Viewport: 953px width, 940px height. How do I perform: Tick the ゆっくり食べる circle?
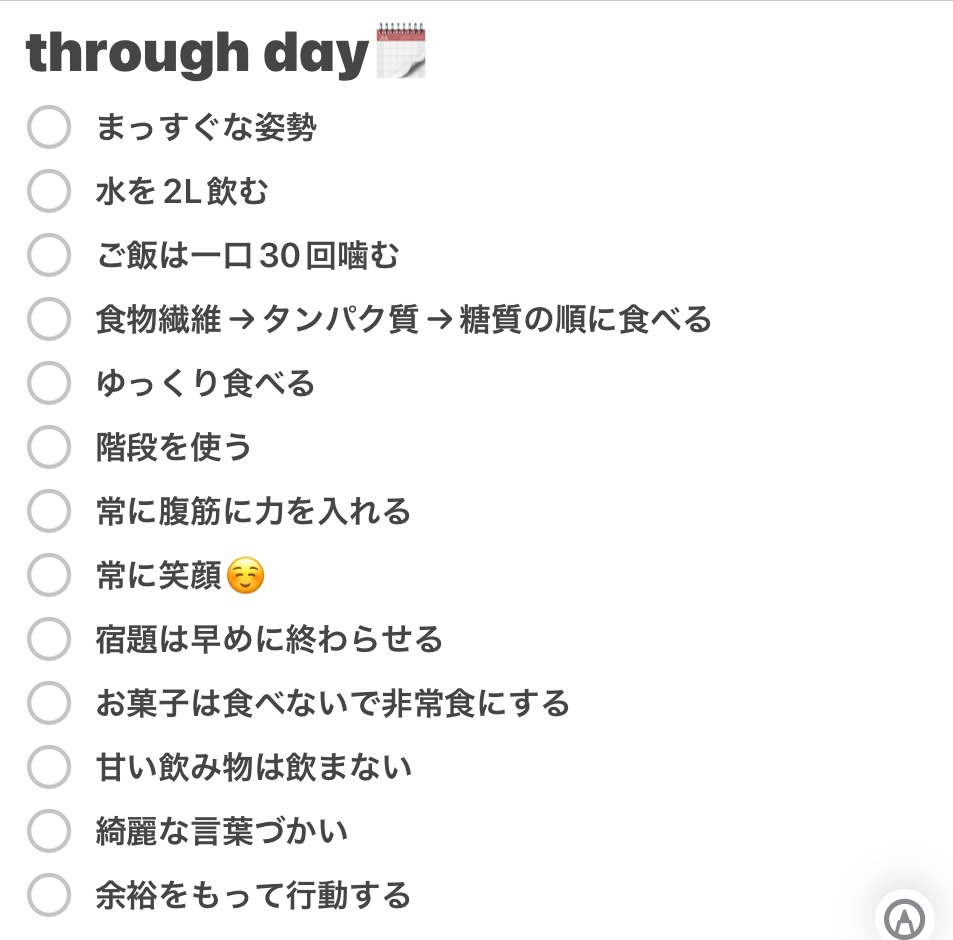point(48,383)
